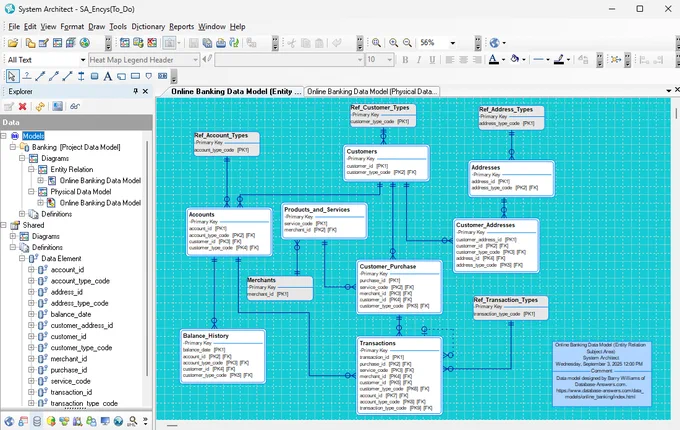The image size is (680, 430).
Task: Open the Dictionary menu
Action: [148, 26]
